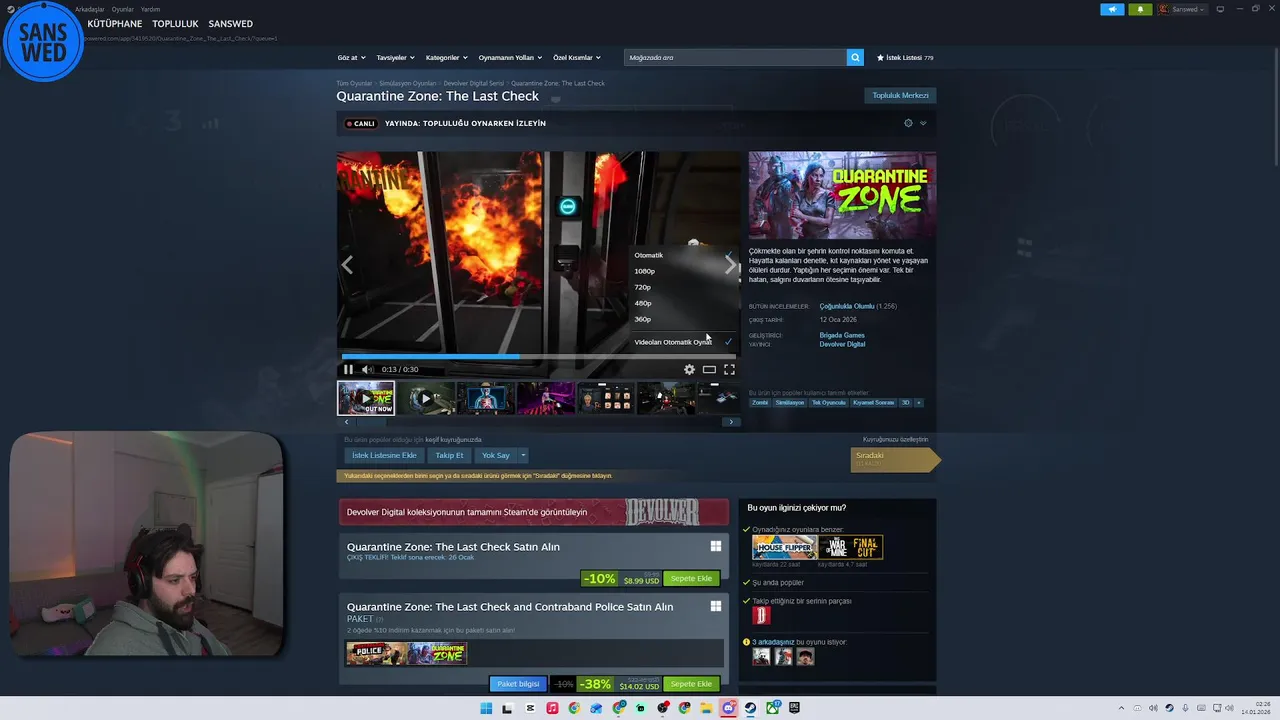Go to next media with right arrow
The image size is (1280, 720).
[730, 265]
